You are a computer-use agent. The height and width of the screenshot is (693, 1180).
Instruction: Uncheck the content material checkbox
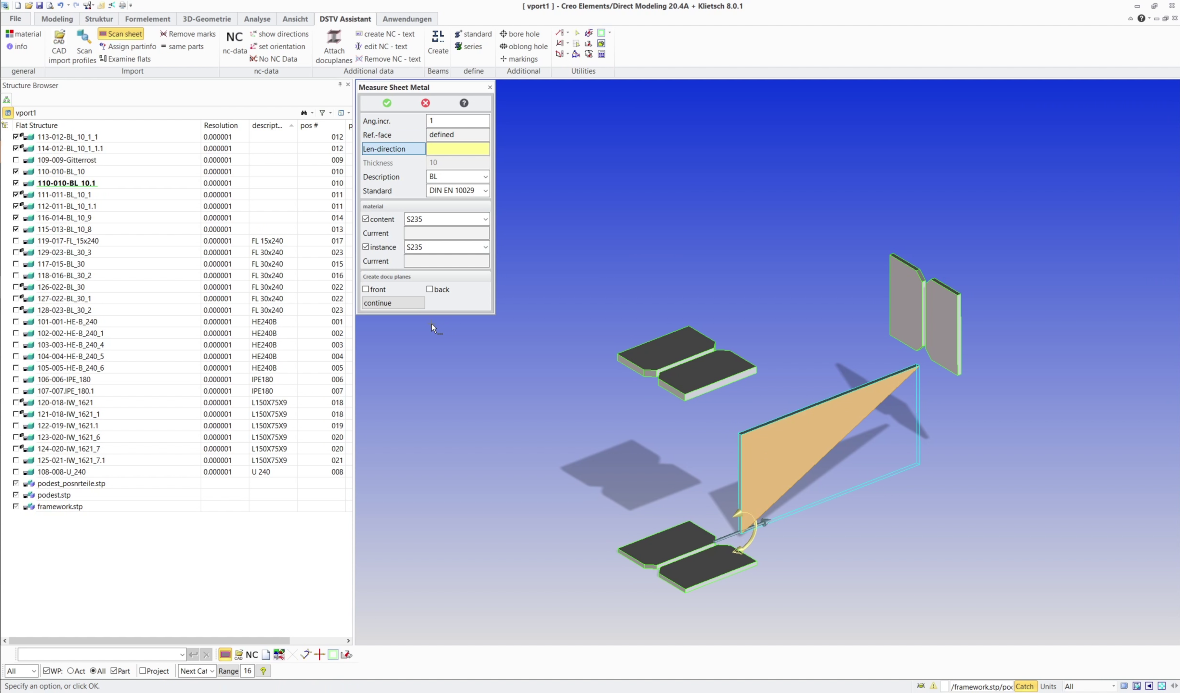point(366,219)
